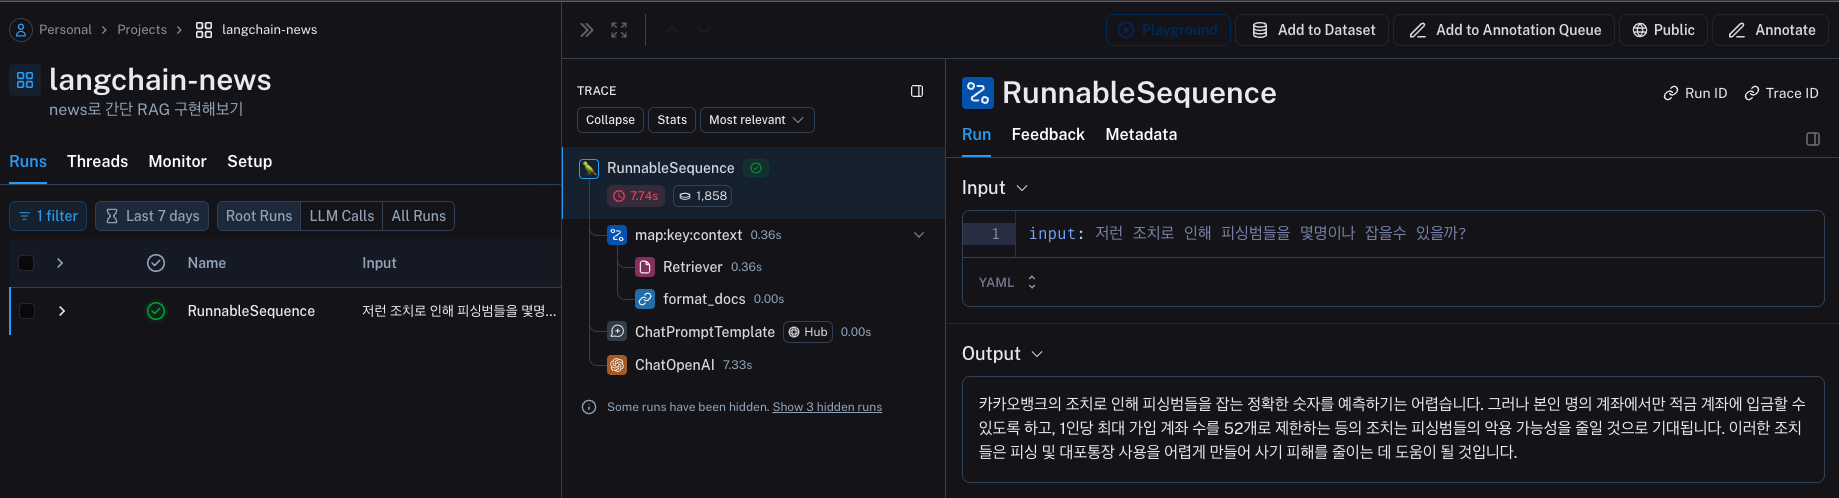Click the green success status icon in trace
Screen dimensions: 1839x498
click(x=756, y=168)
